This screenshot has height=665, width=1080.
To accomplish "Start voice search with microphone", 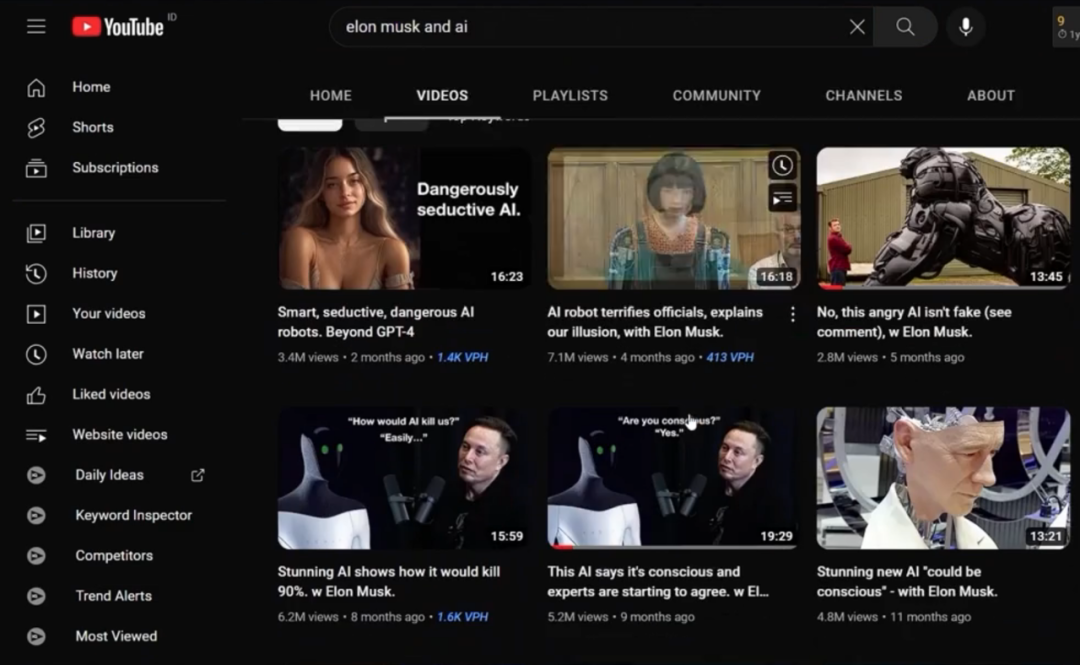I will pyautogui.click(x=965, y=27).
